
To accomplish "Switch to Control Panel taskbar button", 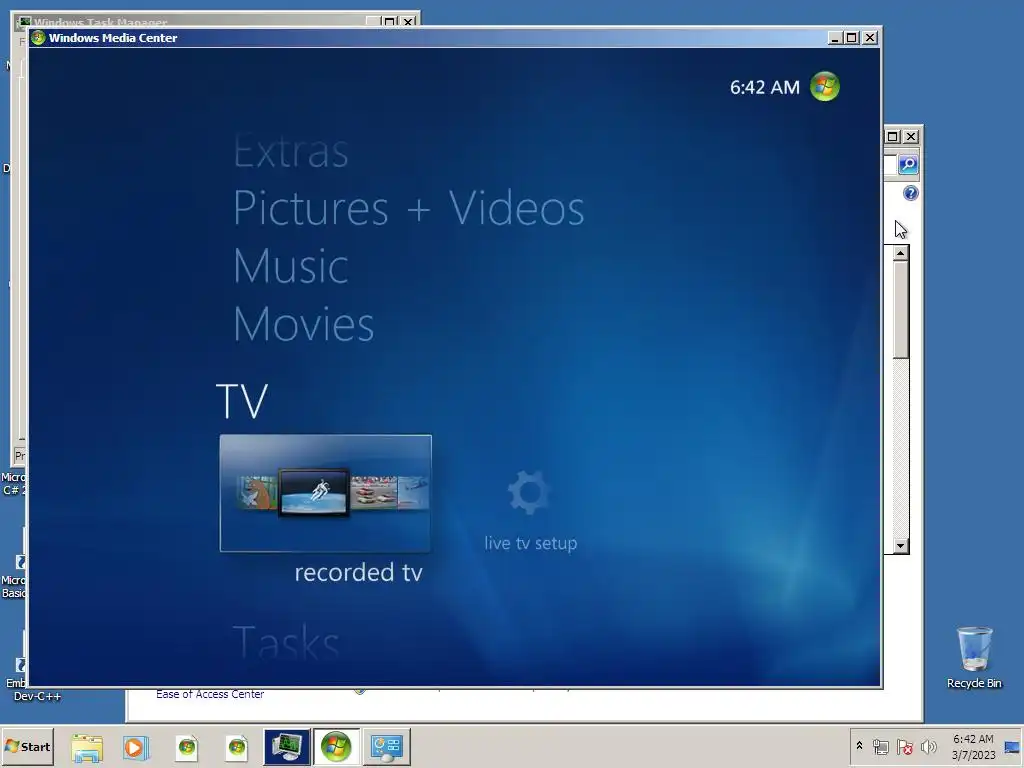I will click(386, 747).
